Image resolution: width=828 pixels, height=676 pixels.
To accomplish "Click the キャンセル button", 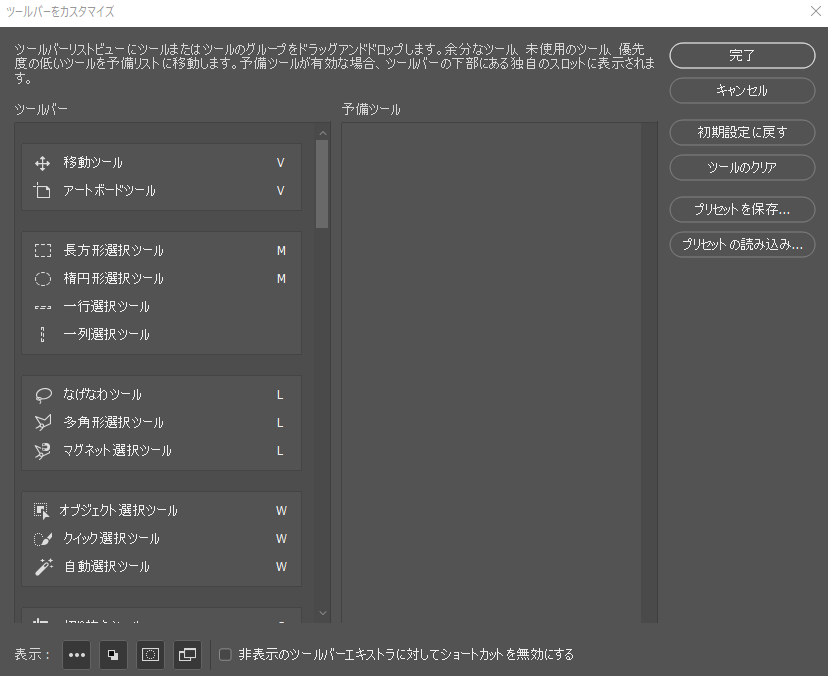I will click(742, 90).
